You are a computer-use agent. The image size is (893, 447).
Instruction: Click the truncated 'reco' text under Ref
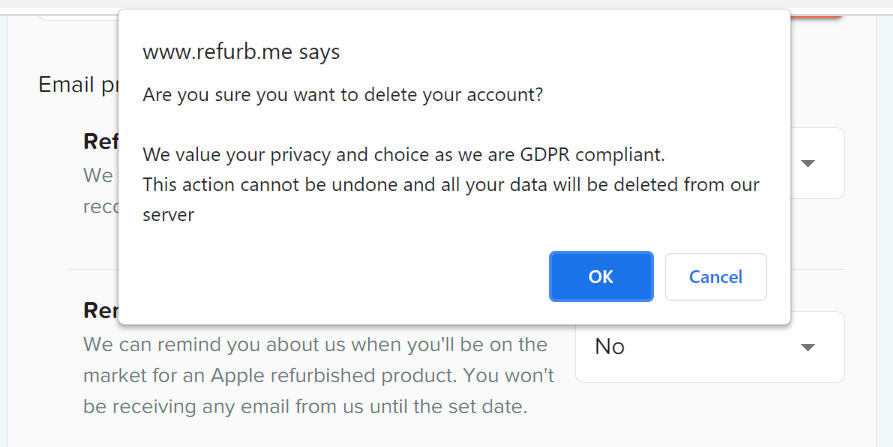[x=100, y=207]
